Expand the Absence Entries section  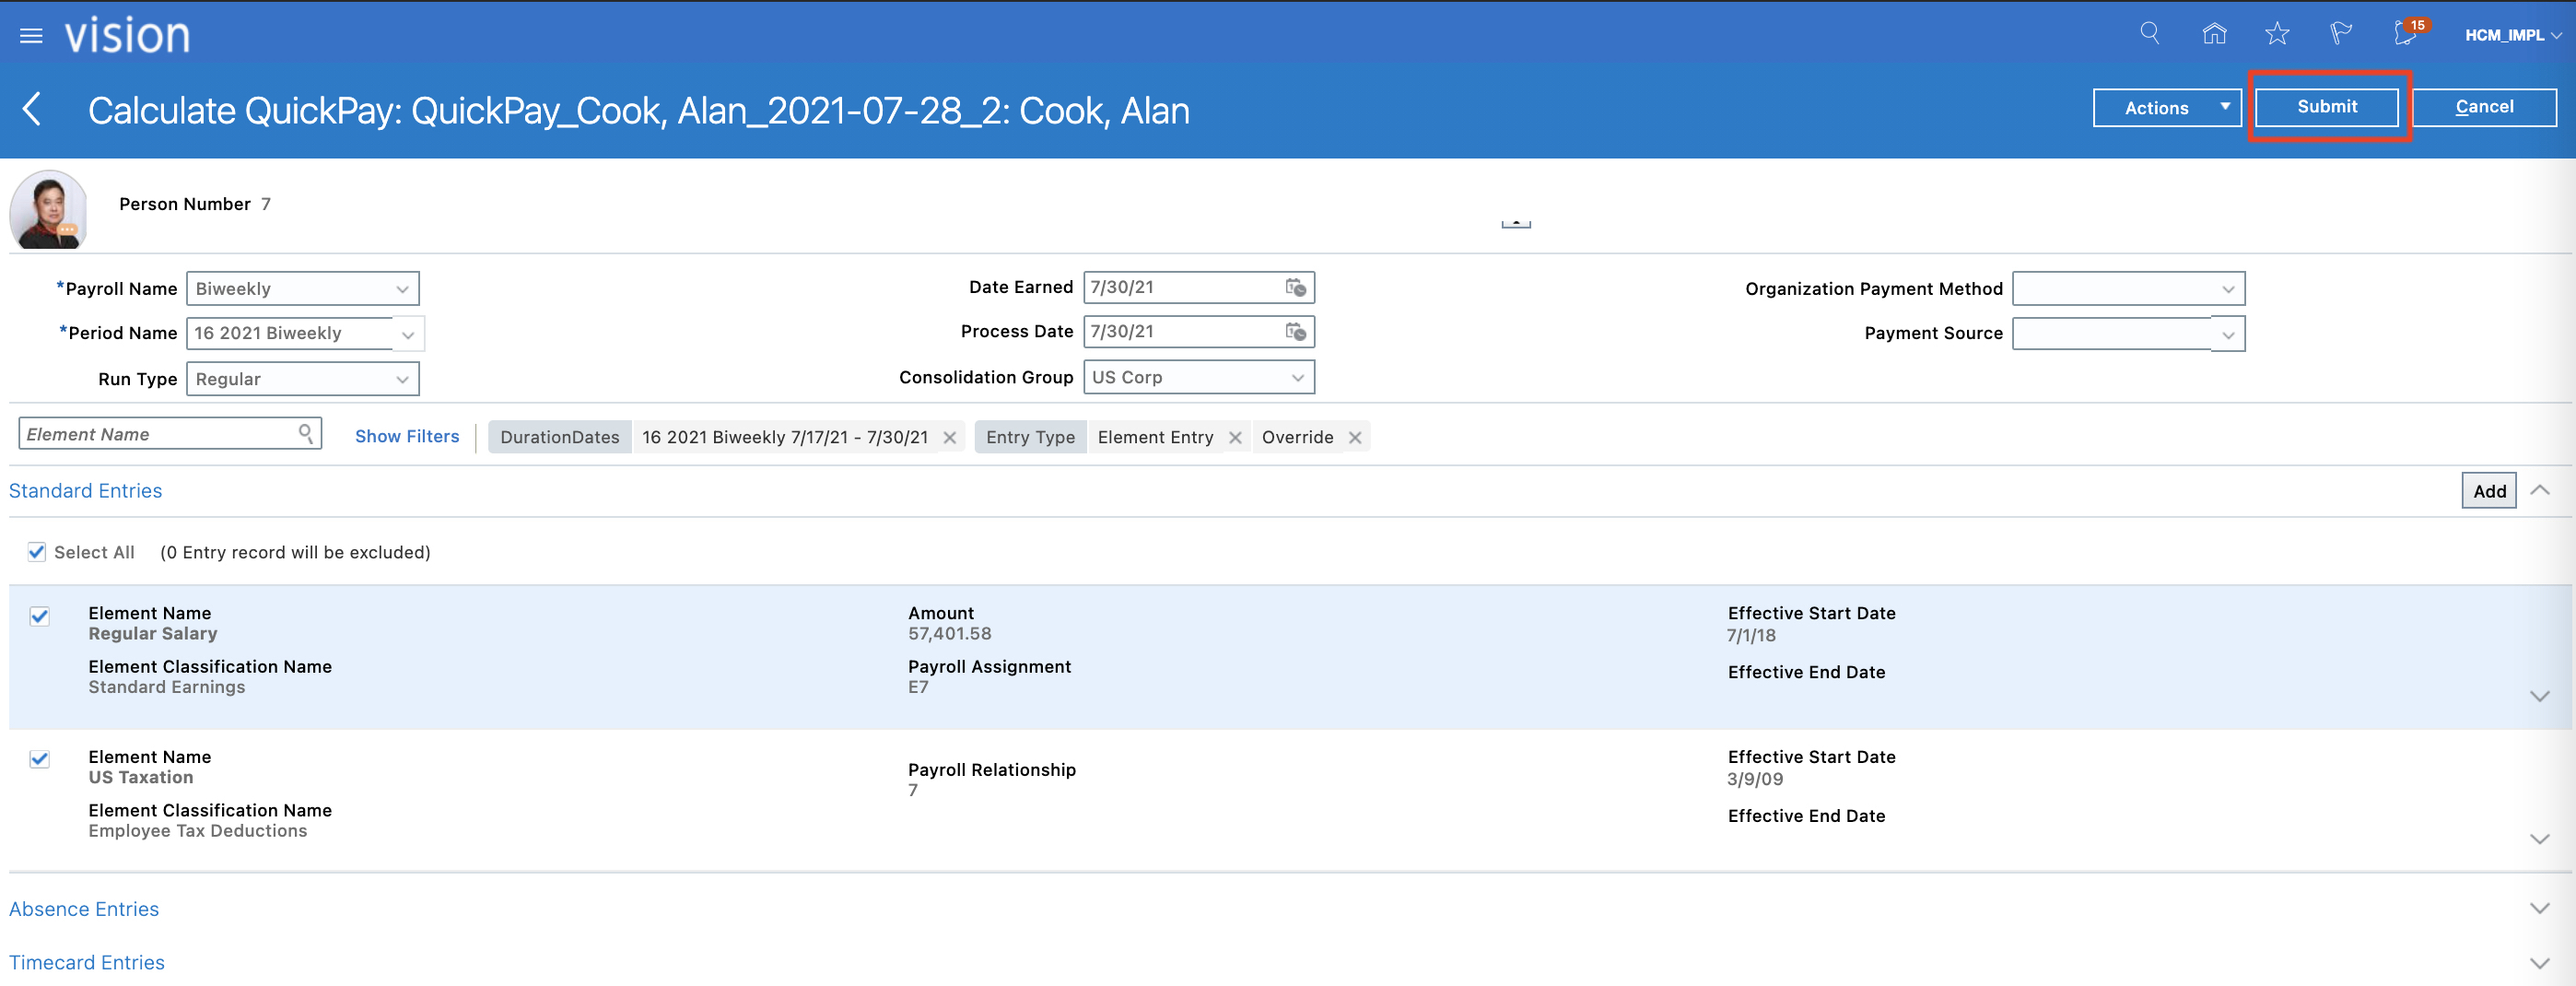pyautogui.click(x=2539, y=908)
